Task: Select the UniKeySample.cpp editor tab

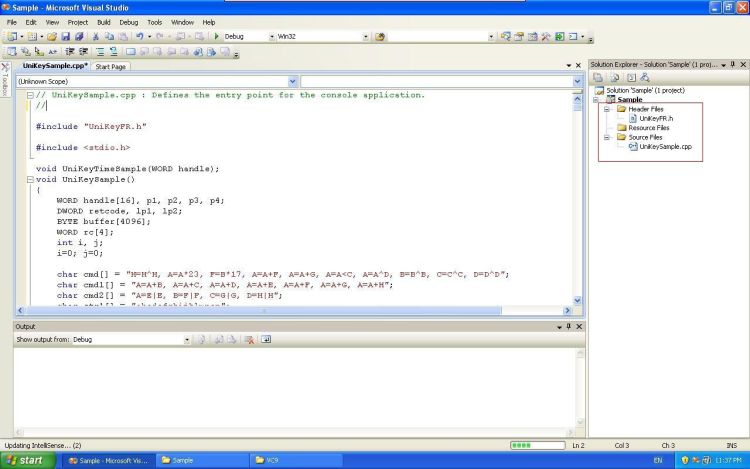Action: click(55, 66)
